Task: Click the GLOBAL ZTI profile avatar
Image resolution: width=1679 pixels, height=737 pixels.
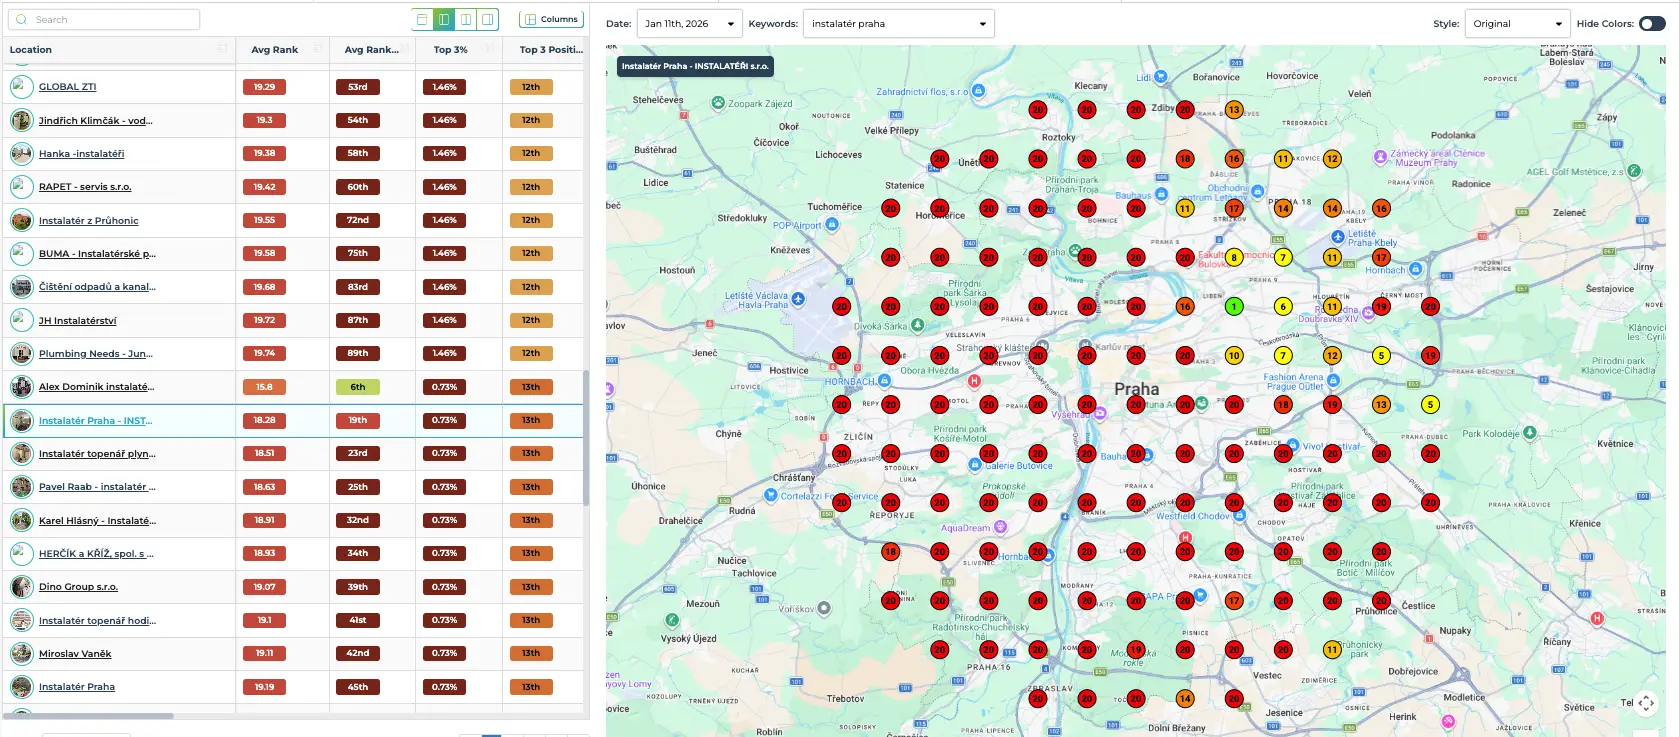Action: [21, 87]
